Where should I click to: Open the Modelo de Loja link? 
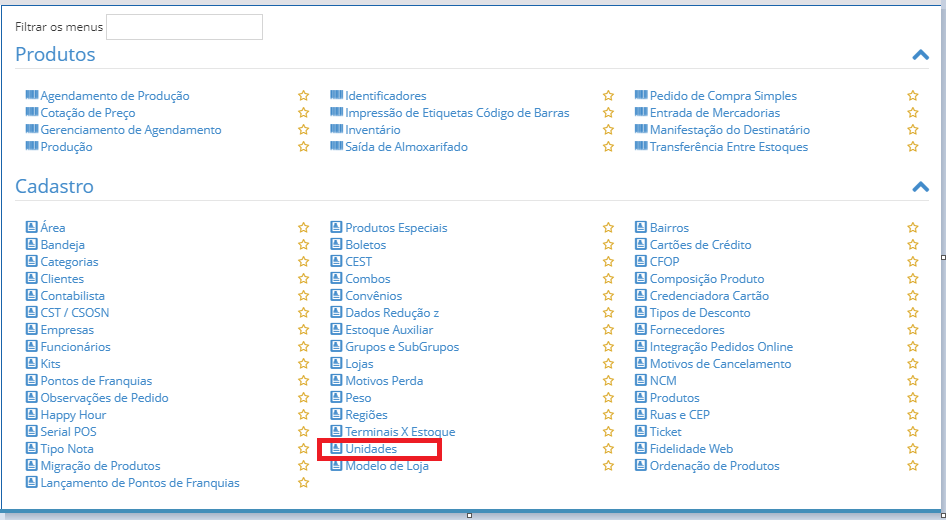387,466
